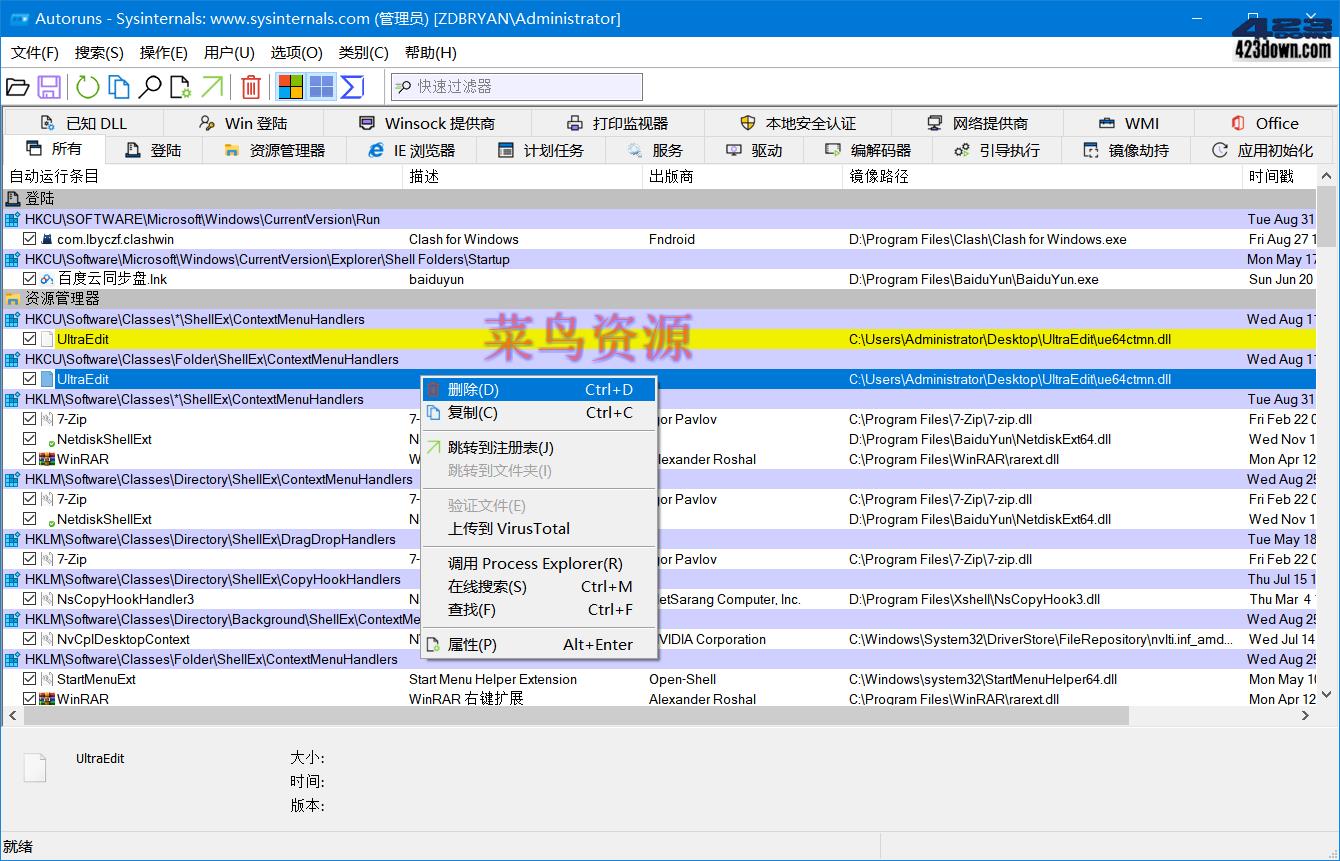Click the horizontal scrollbar left arrow
Viewport: 1340px width, 861px height.
(x=11, y=715)
